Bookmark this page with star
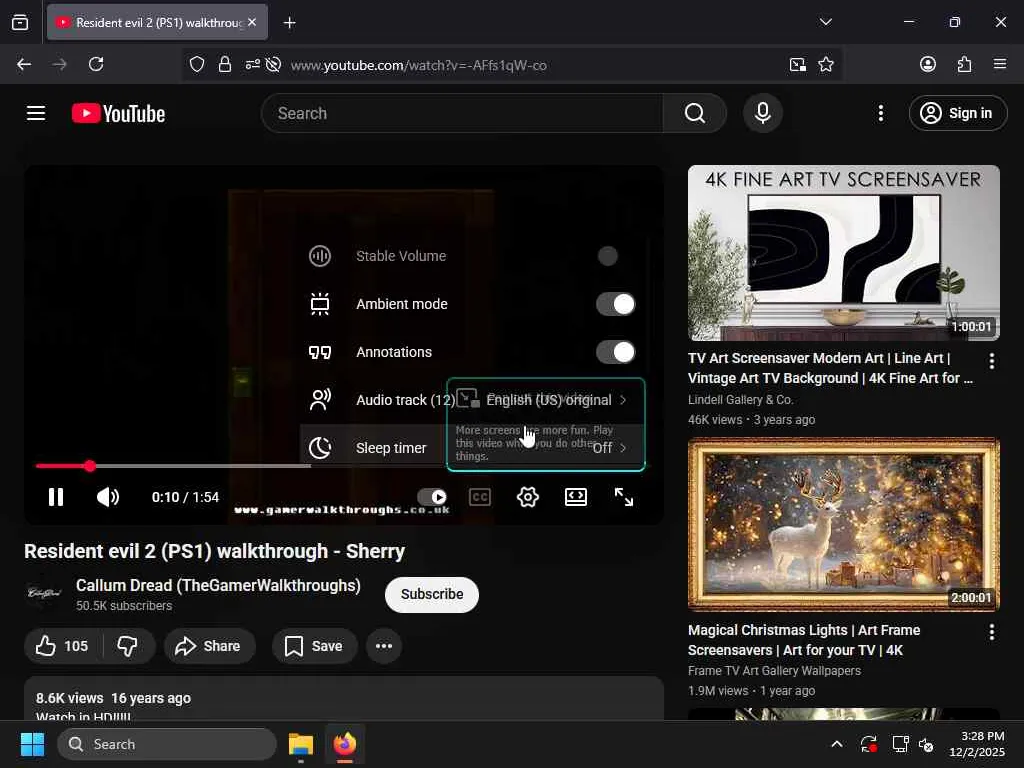The height and width of the screenshot is (768, 1024). click(825, 64)
